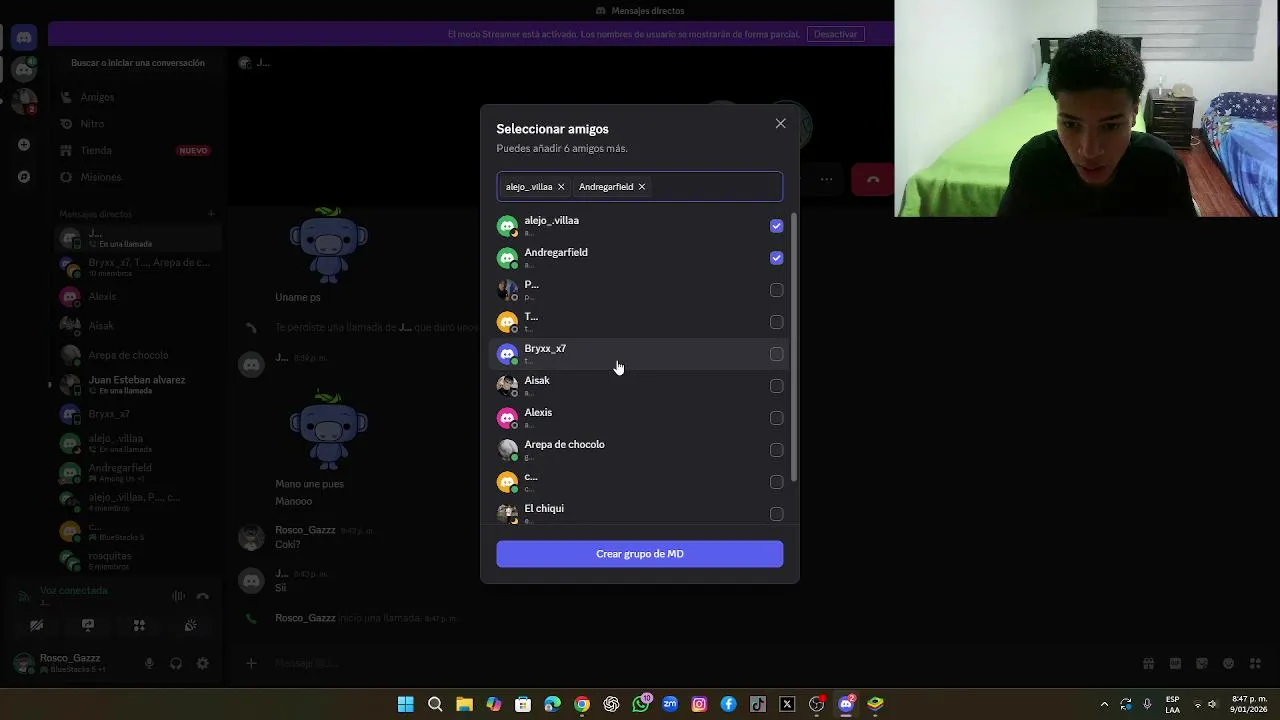This screenshot has height=720, width=1280.
Task: Uncheck the alejo_villaa checkbox in friend list
Action: [x=776, y=226]
